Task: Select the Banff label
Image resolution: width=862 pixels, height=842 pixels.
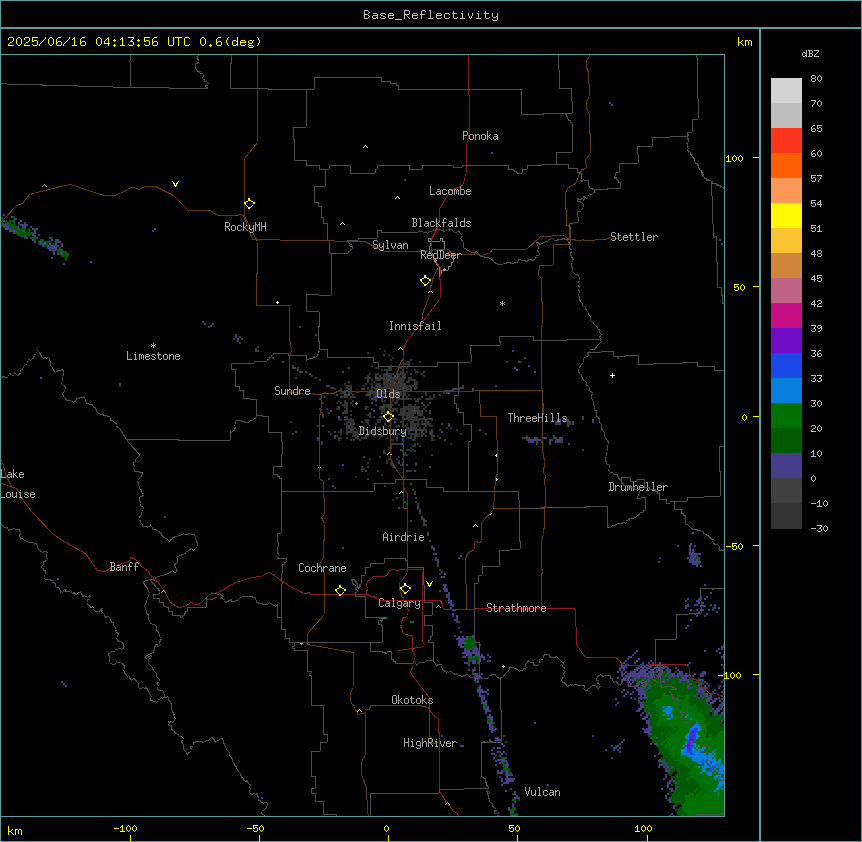Action: 124,567
